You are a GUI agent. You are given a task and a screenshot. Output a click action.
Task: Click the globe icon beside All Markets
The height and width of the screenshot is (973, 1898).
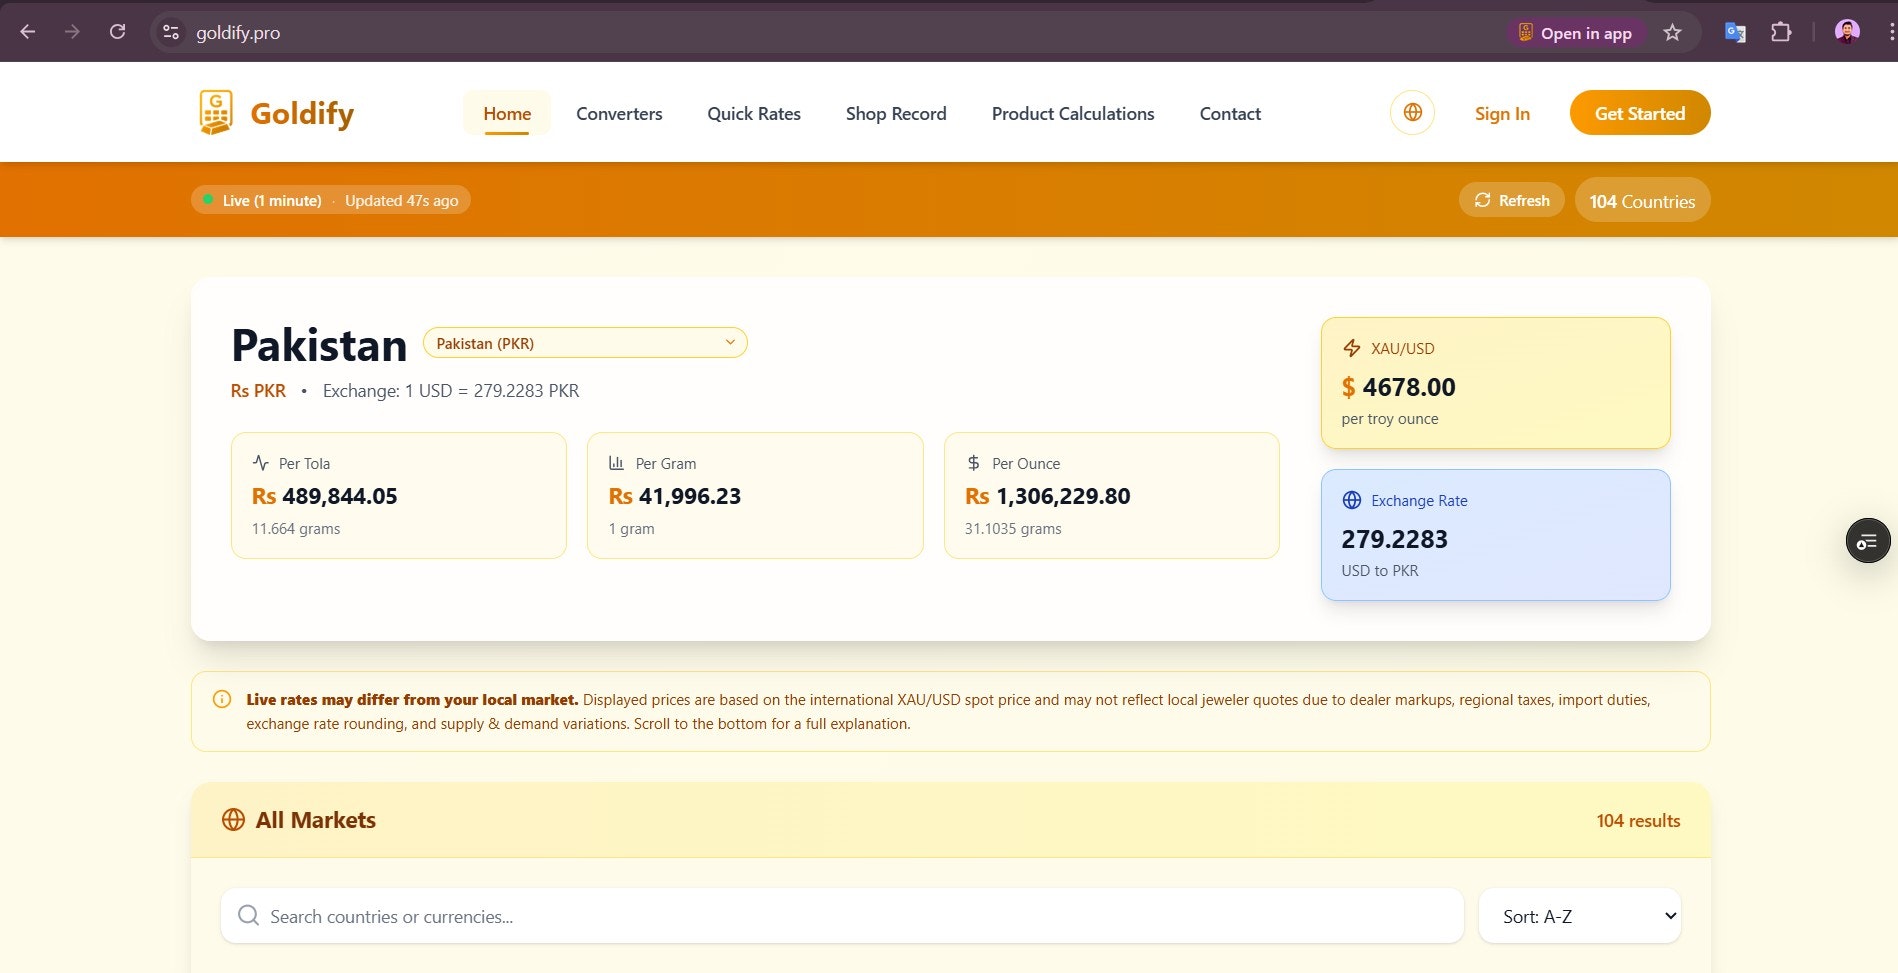click(x=233, y=820)
